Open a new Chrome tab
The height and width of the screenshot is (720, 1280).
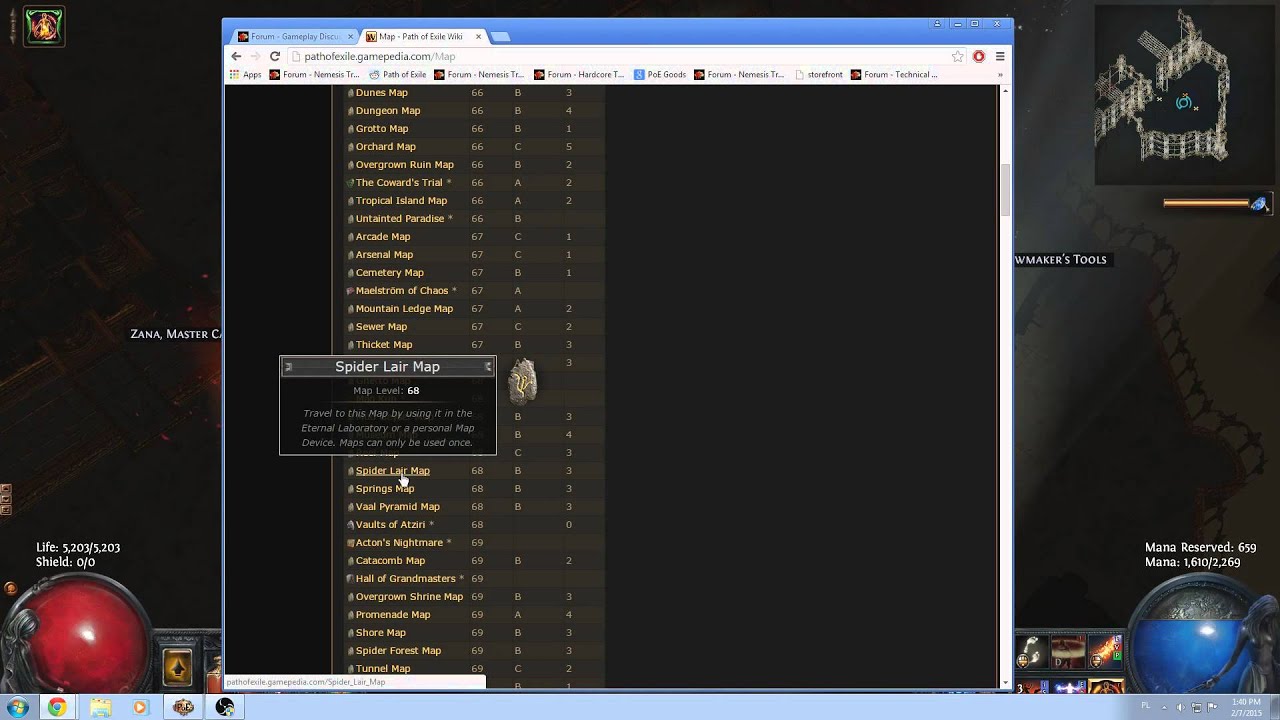pos(500,37)
